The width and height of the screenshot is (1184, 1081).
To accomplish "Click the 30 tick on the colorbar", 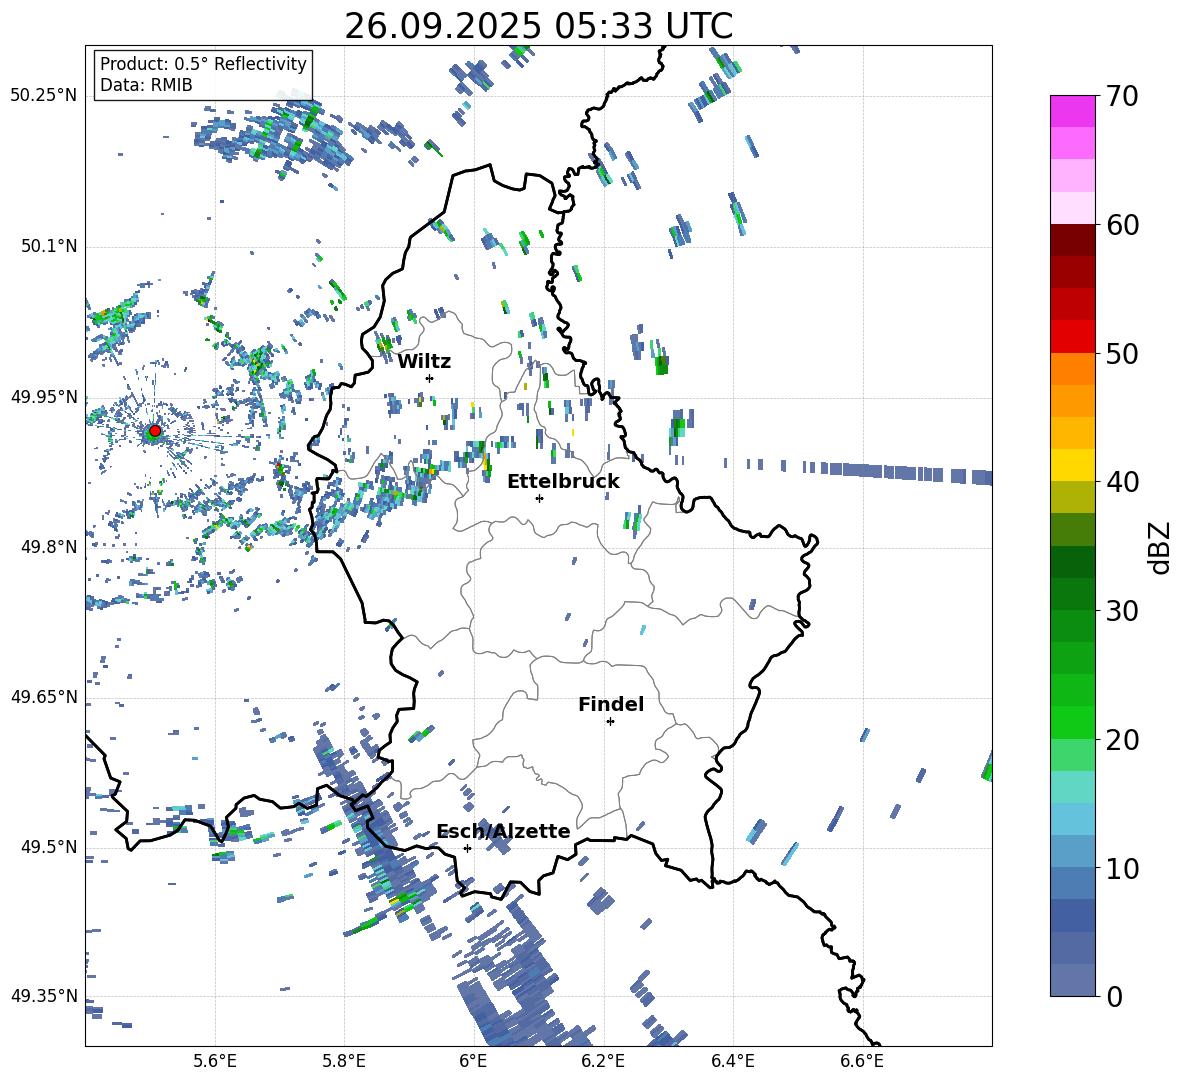I will [1122, 611].
